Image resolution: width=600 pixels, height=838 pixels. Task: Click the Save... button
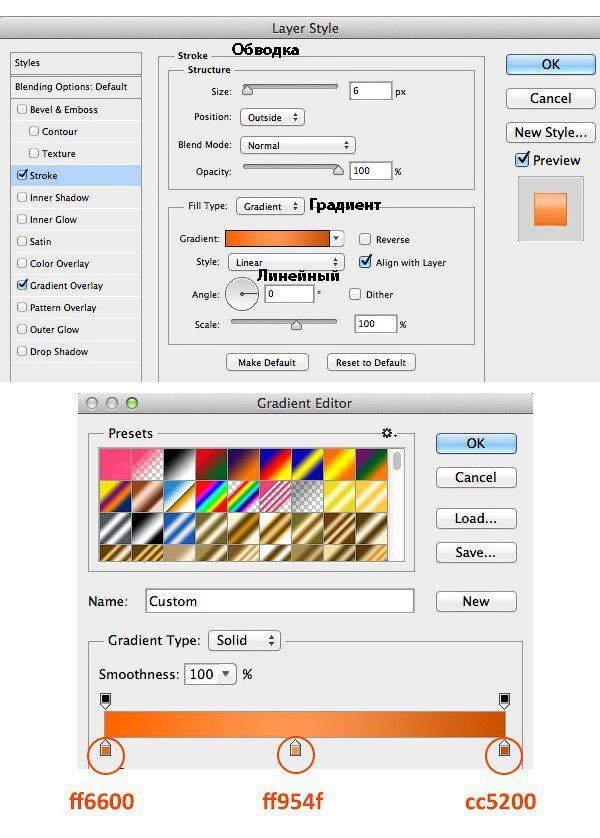(476, 552)
